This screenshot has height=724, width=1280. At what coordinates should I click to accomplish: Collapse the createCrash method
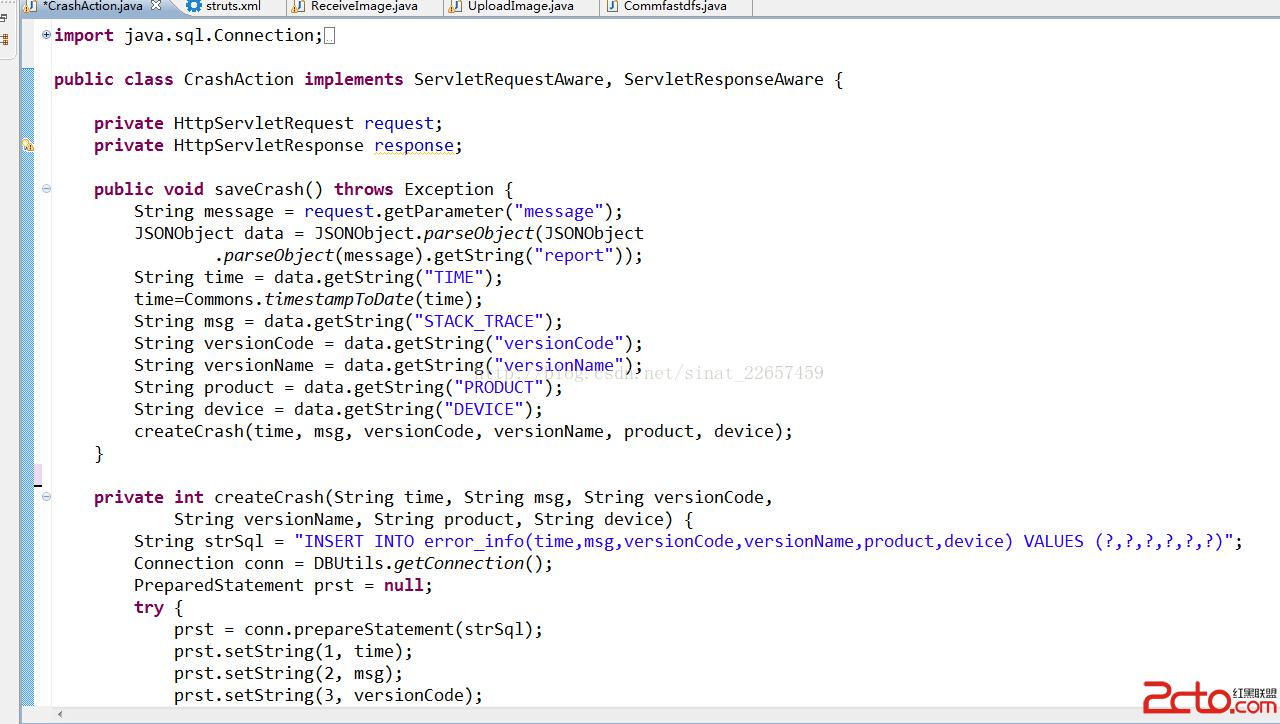[46, 497]
